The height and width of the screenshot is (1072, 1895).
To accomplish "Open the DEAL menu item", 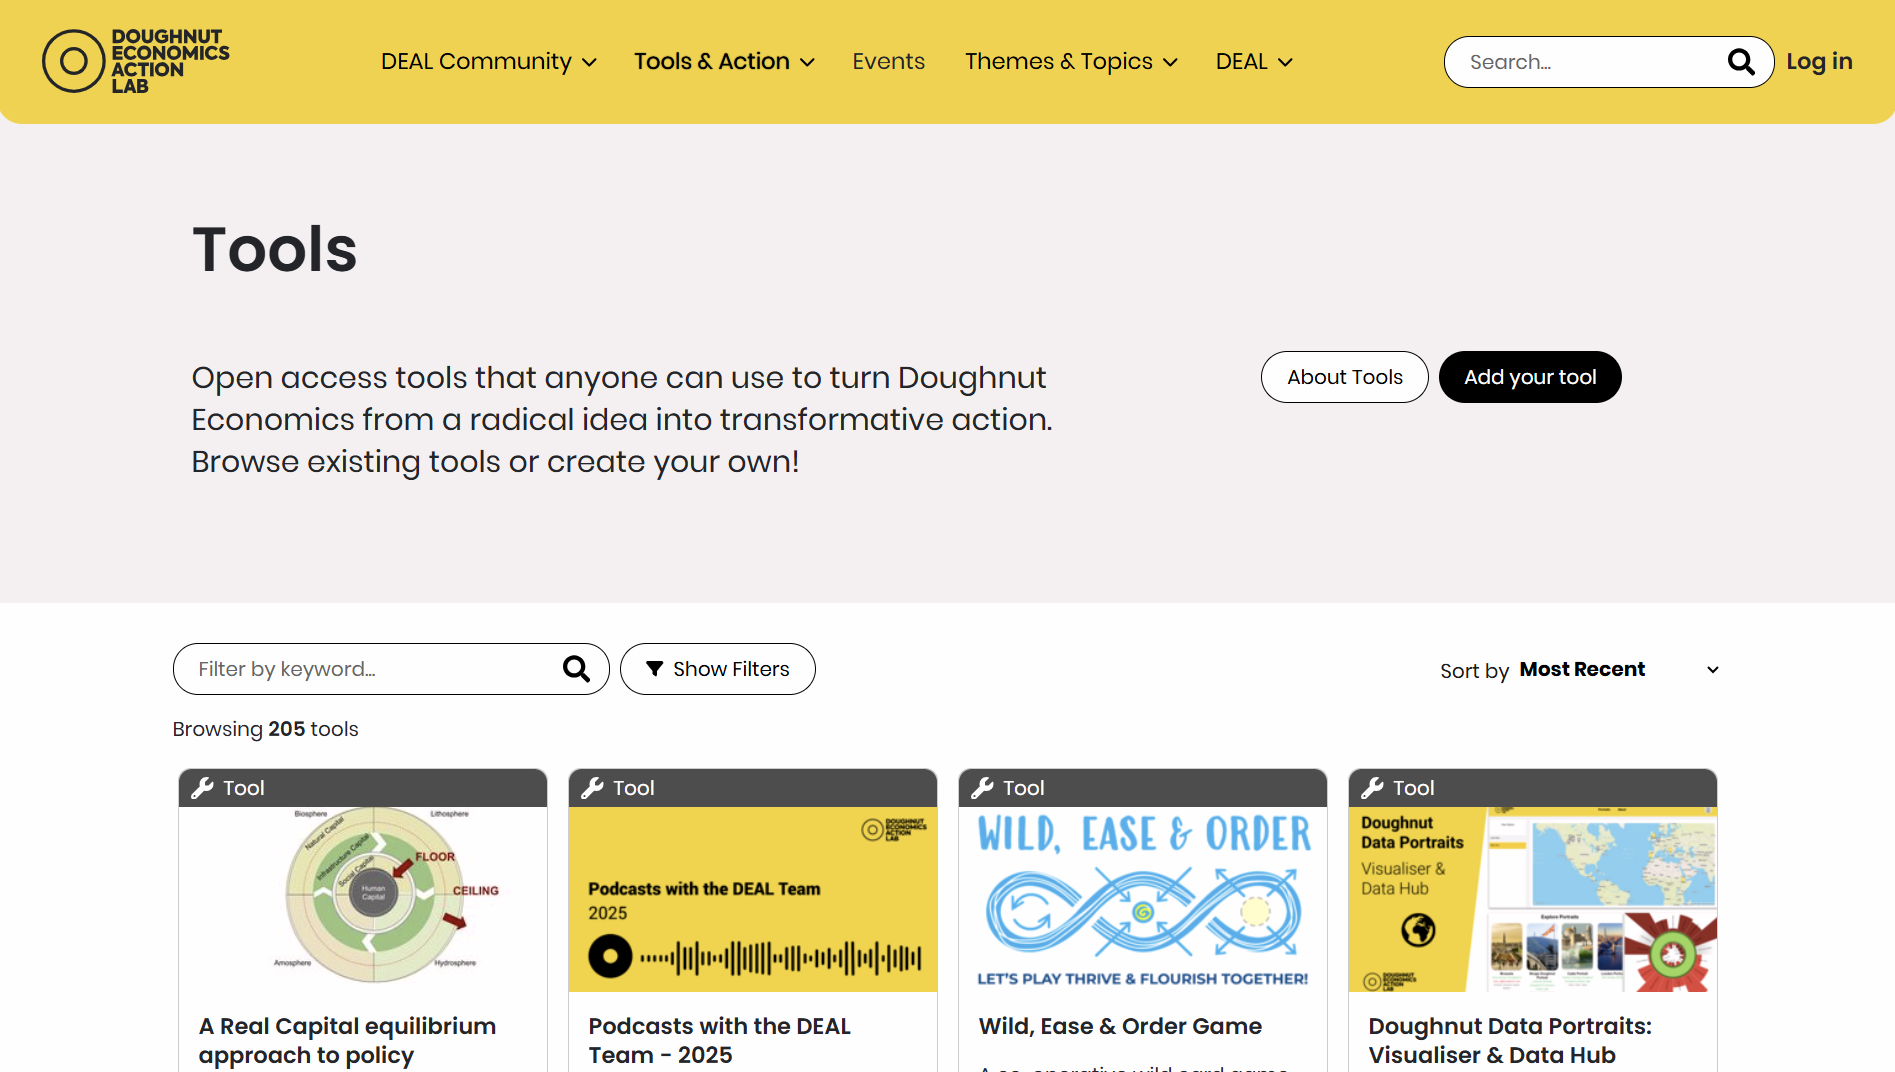I will (x=1254, y=62).
